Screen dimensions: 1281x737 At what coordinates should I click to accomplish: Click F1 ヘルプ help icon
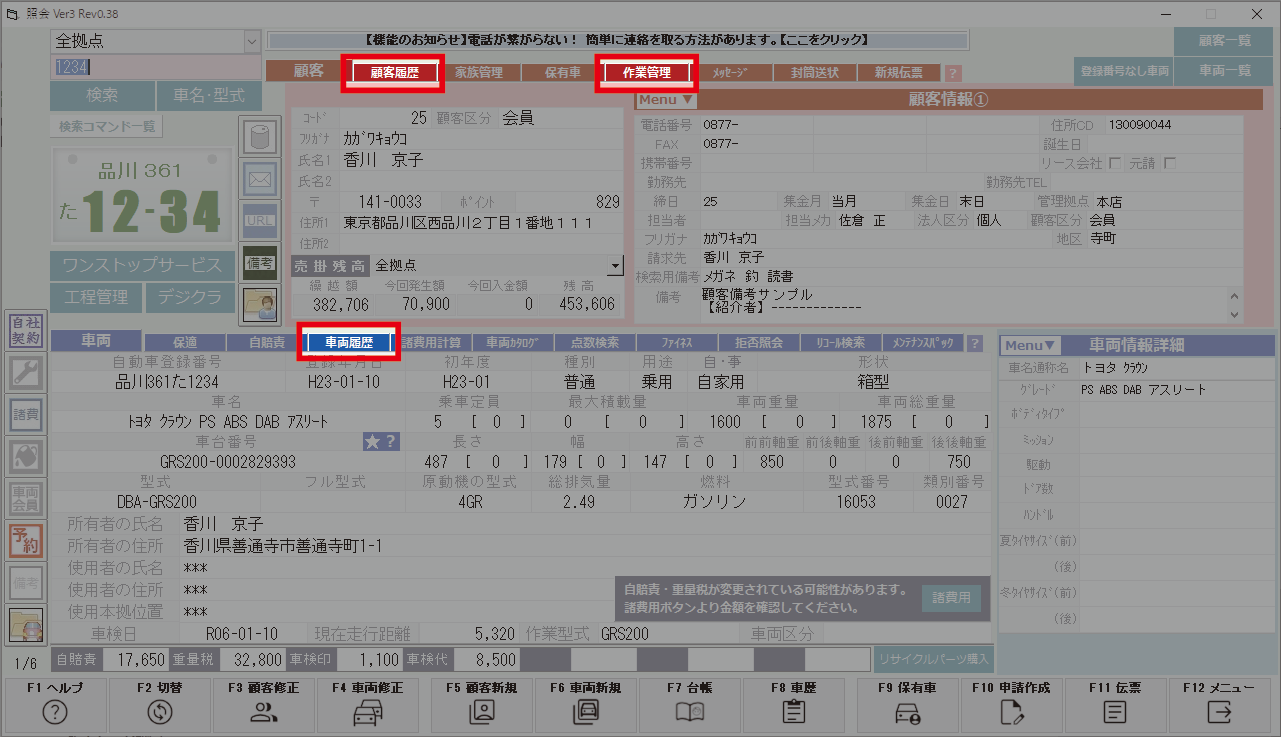(x=55, y=712)
